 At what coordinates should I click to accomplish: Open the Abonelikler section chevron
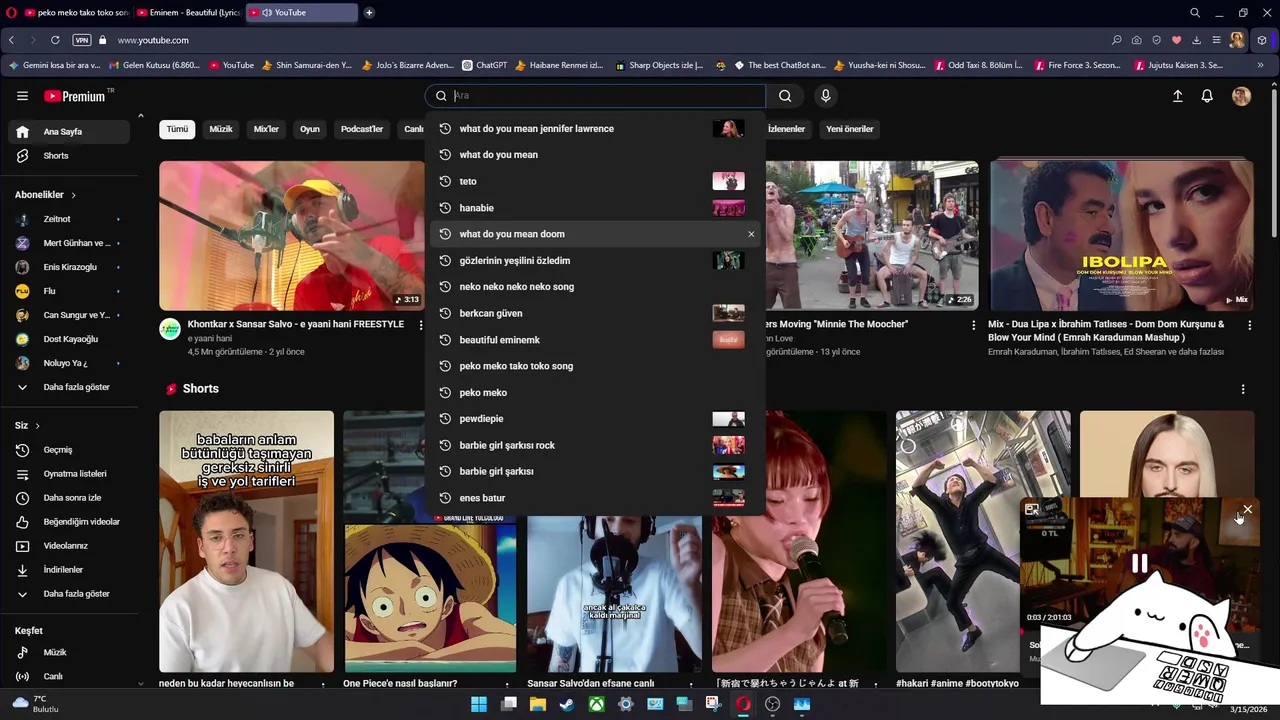coord(73,195)
